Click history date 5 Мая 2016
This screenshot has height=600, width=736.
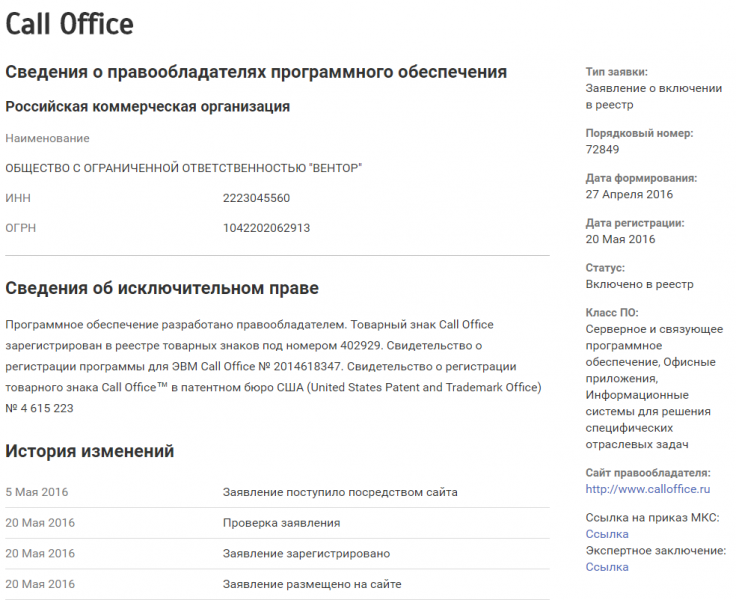[37, 492]
